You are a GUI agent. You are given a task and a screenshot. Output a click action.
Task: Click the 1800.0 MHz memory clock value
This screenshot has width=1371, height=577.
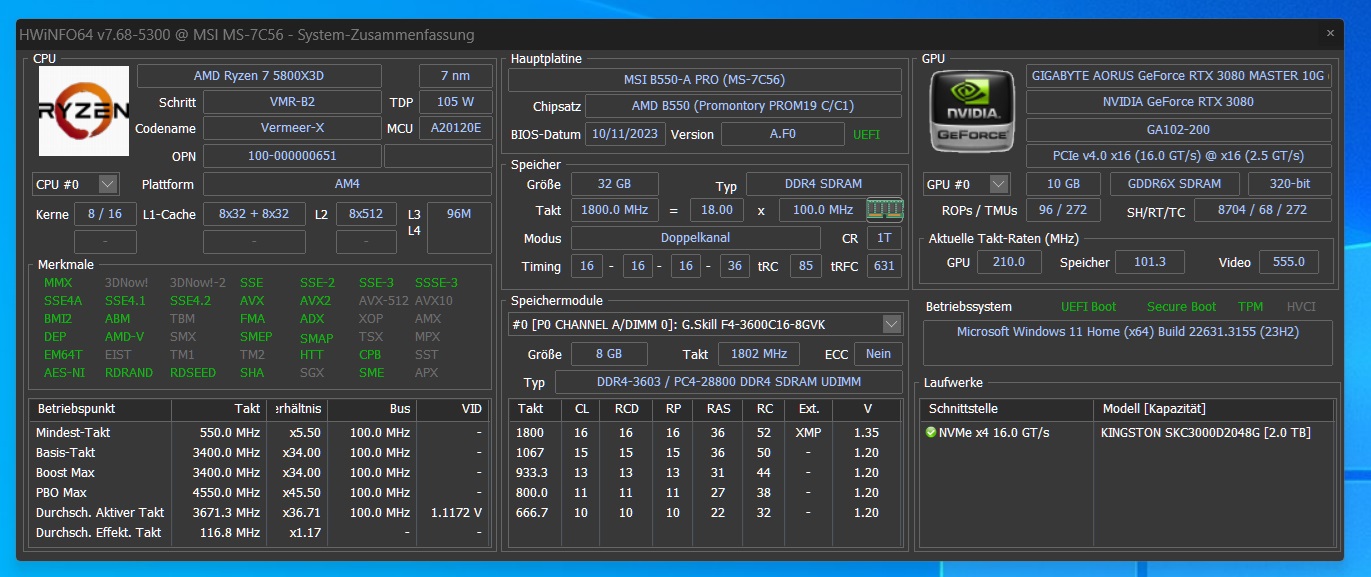click(614, 210)
